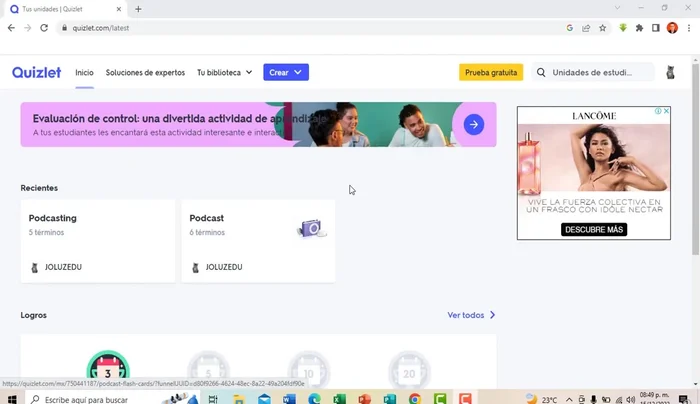
Task: Click the page vertical scrollbar
Action: click(x=695, y=159)
